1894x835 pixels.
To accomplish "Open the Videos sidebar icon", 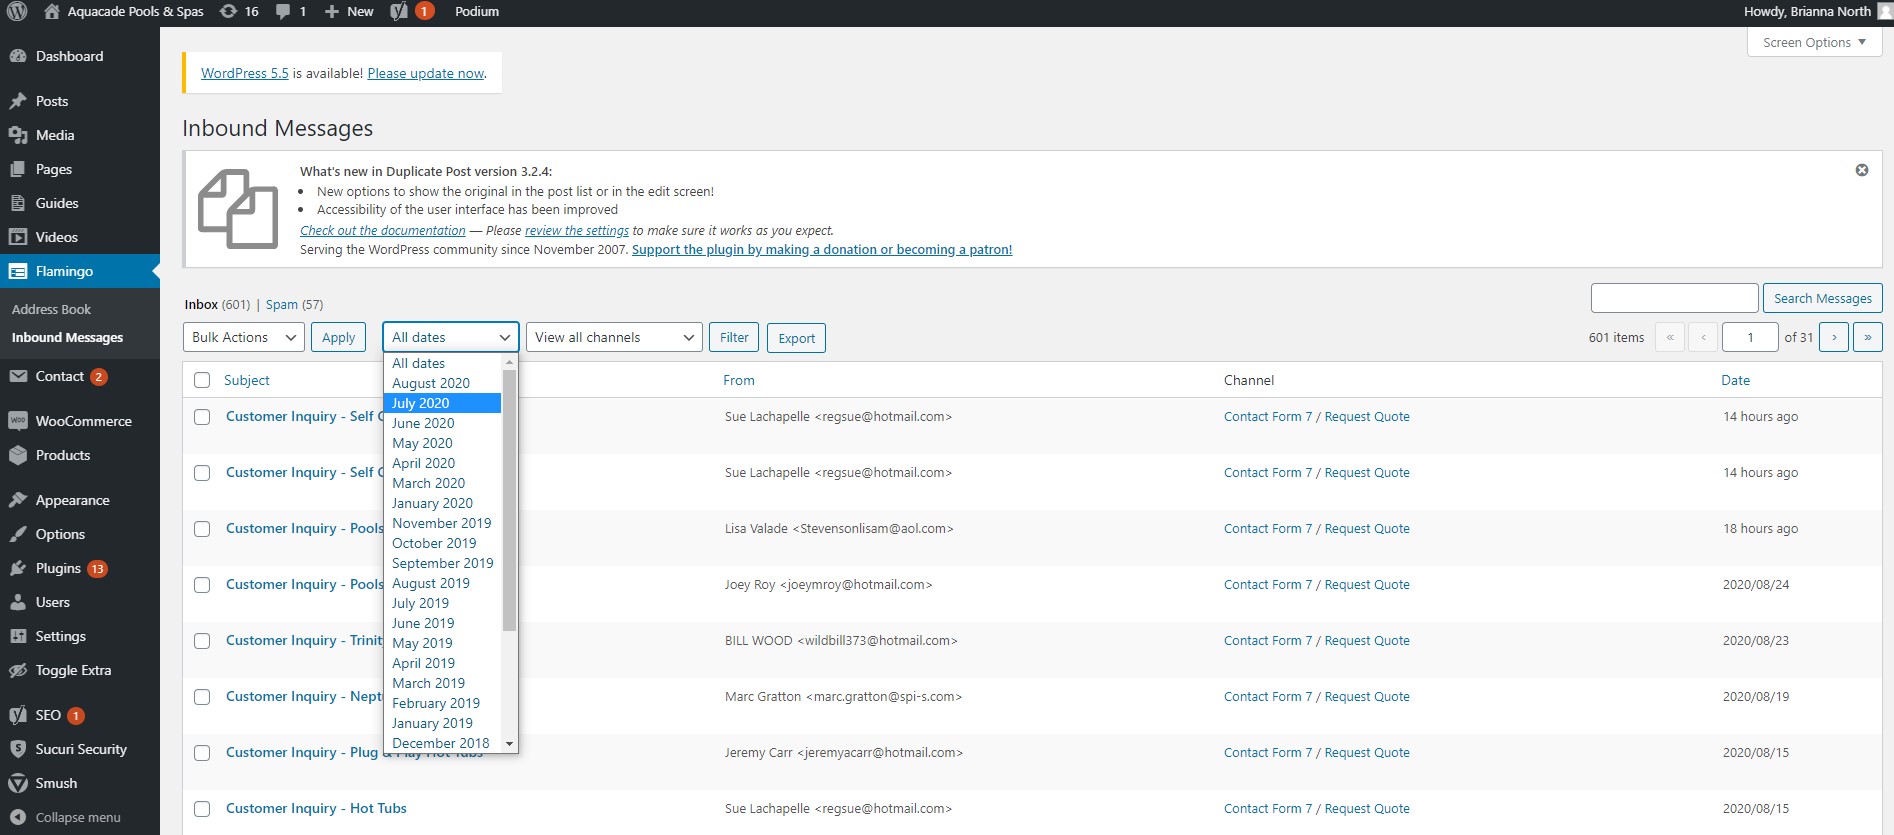I will [18, 237].
